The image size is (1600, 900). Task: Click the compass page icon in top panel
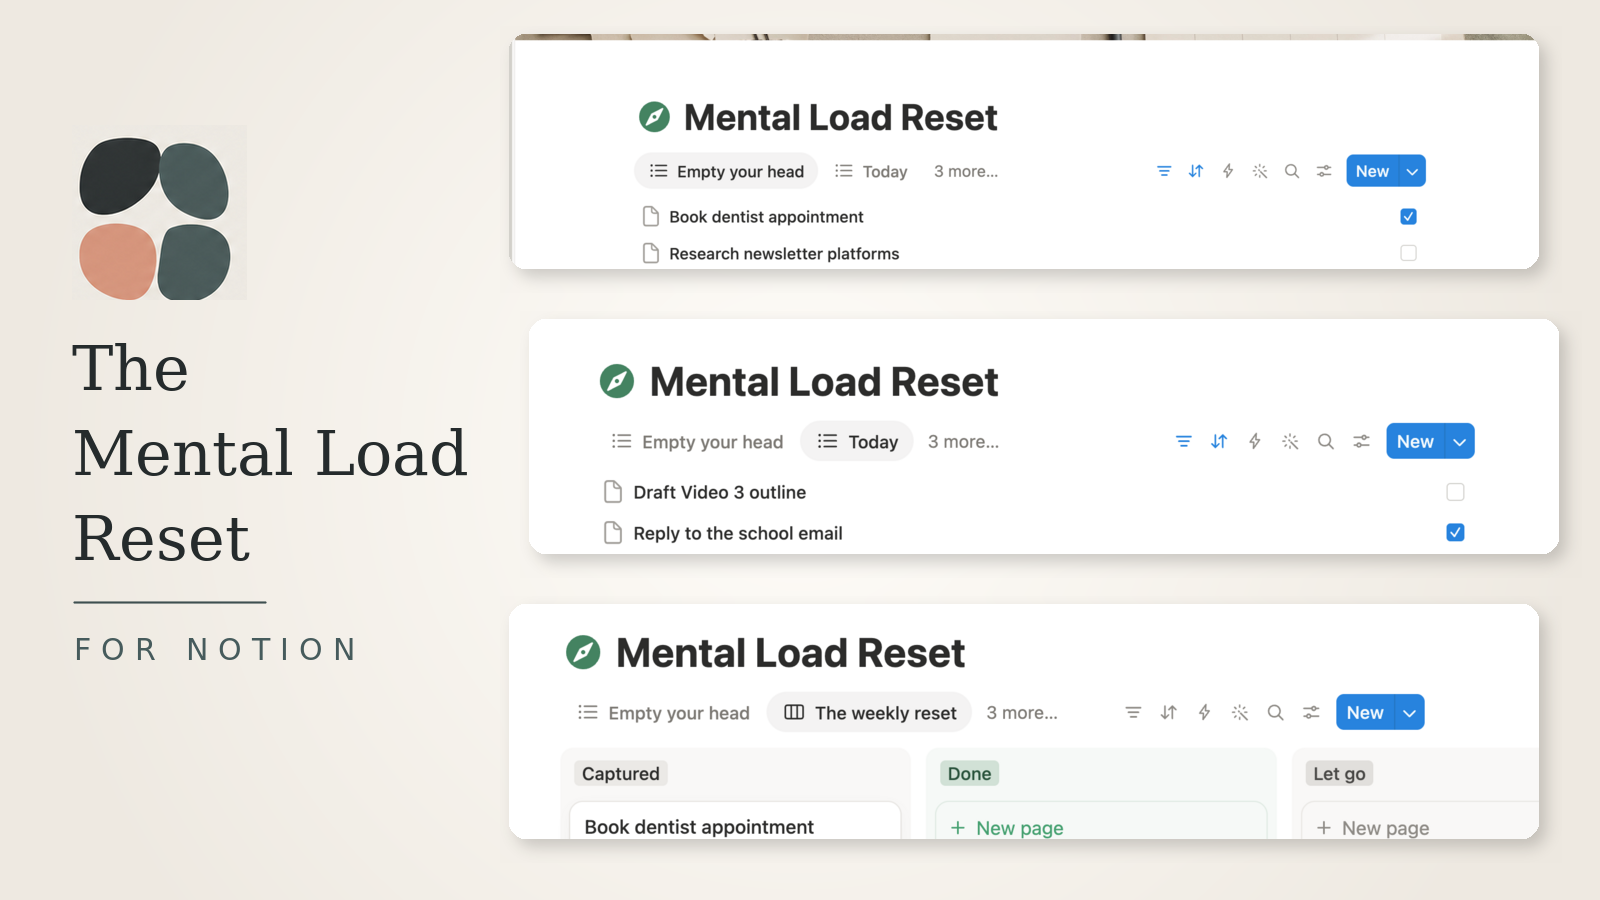point(654,117)
